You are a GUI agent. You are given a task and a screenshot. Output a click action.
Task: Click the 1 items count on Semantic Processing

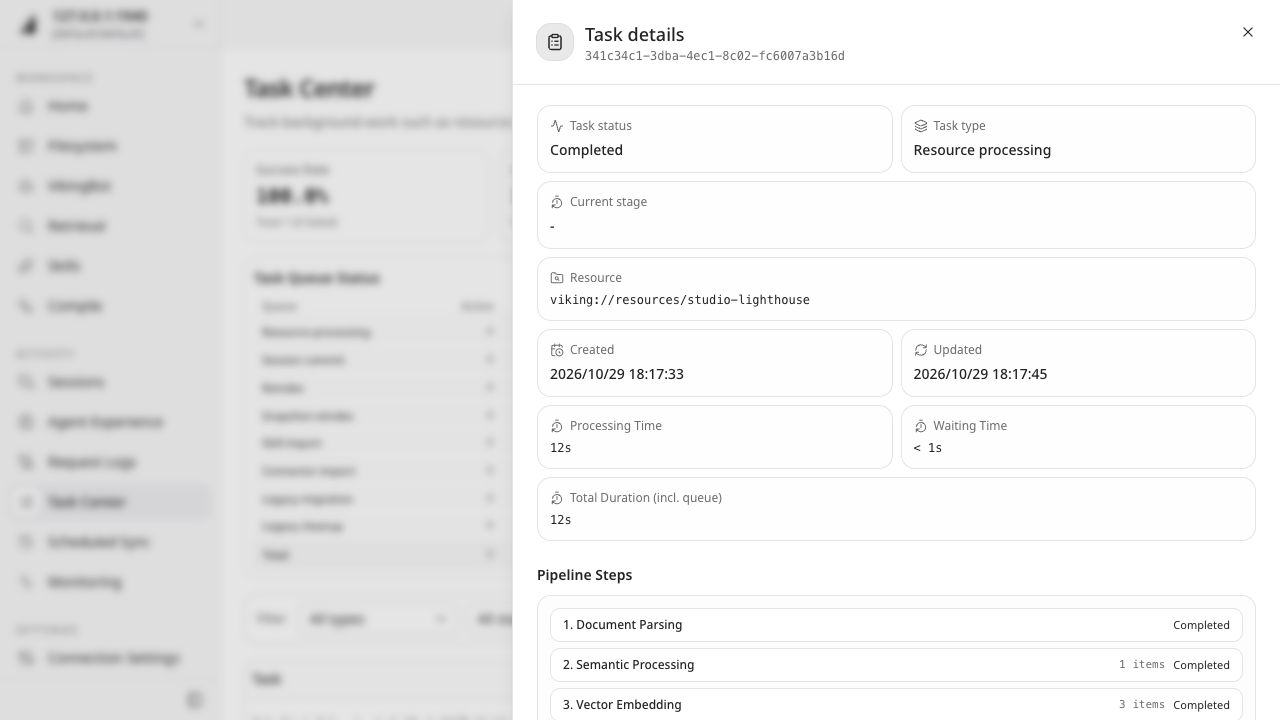click(x=1142, y=664)
